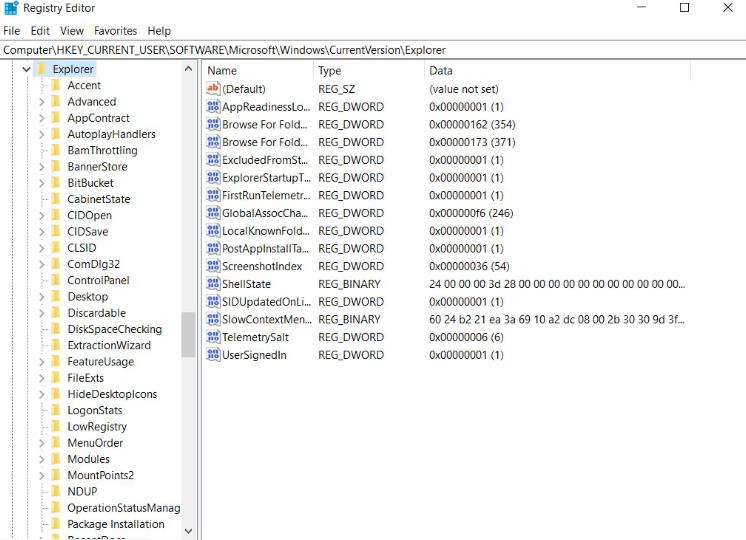Screen dimensions: 746x540
Task: Click the Explorer folder icon in tree
Action: 41,69
